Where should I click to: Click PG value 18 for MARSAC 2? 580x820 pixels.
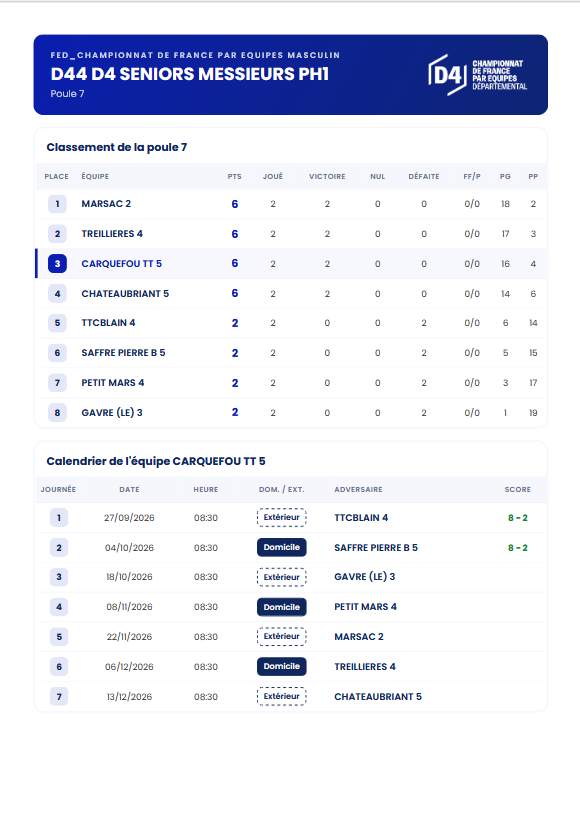point(505,204)
